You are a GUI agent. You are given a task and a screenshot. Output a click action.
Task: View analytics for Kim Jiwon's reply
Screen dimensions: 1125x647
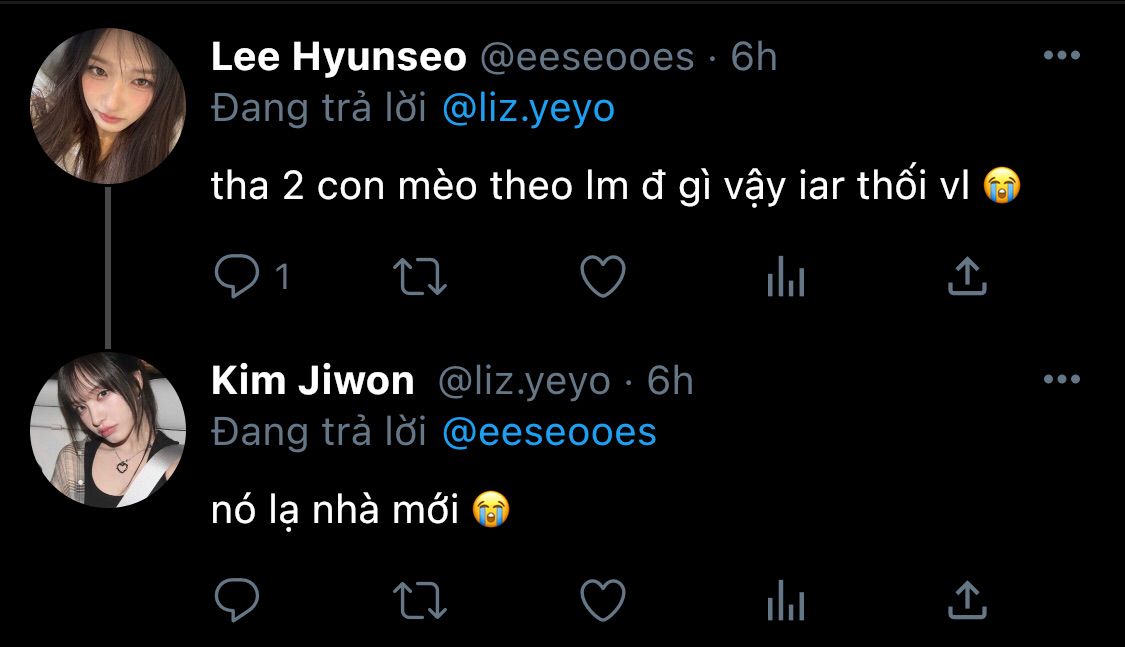click(786, 600)
